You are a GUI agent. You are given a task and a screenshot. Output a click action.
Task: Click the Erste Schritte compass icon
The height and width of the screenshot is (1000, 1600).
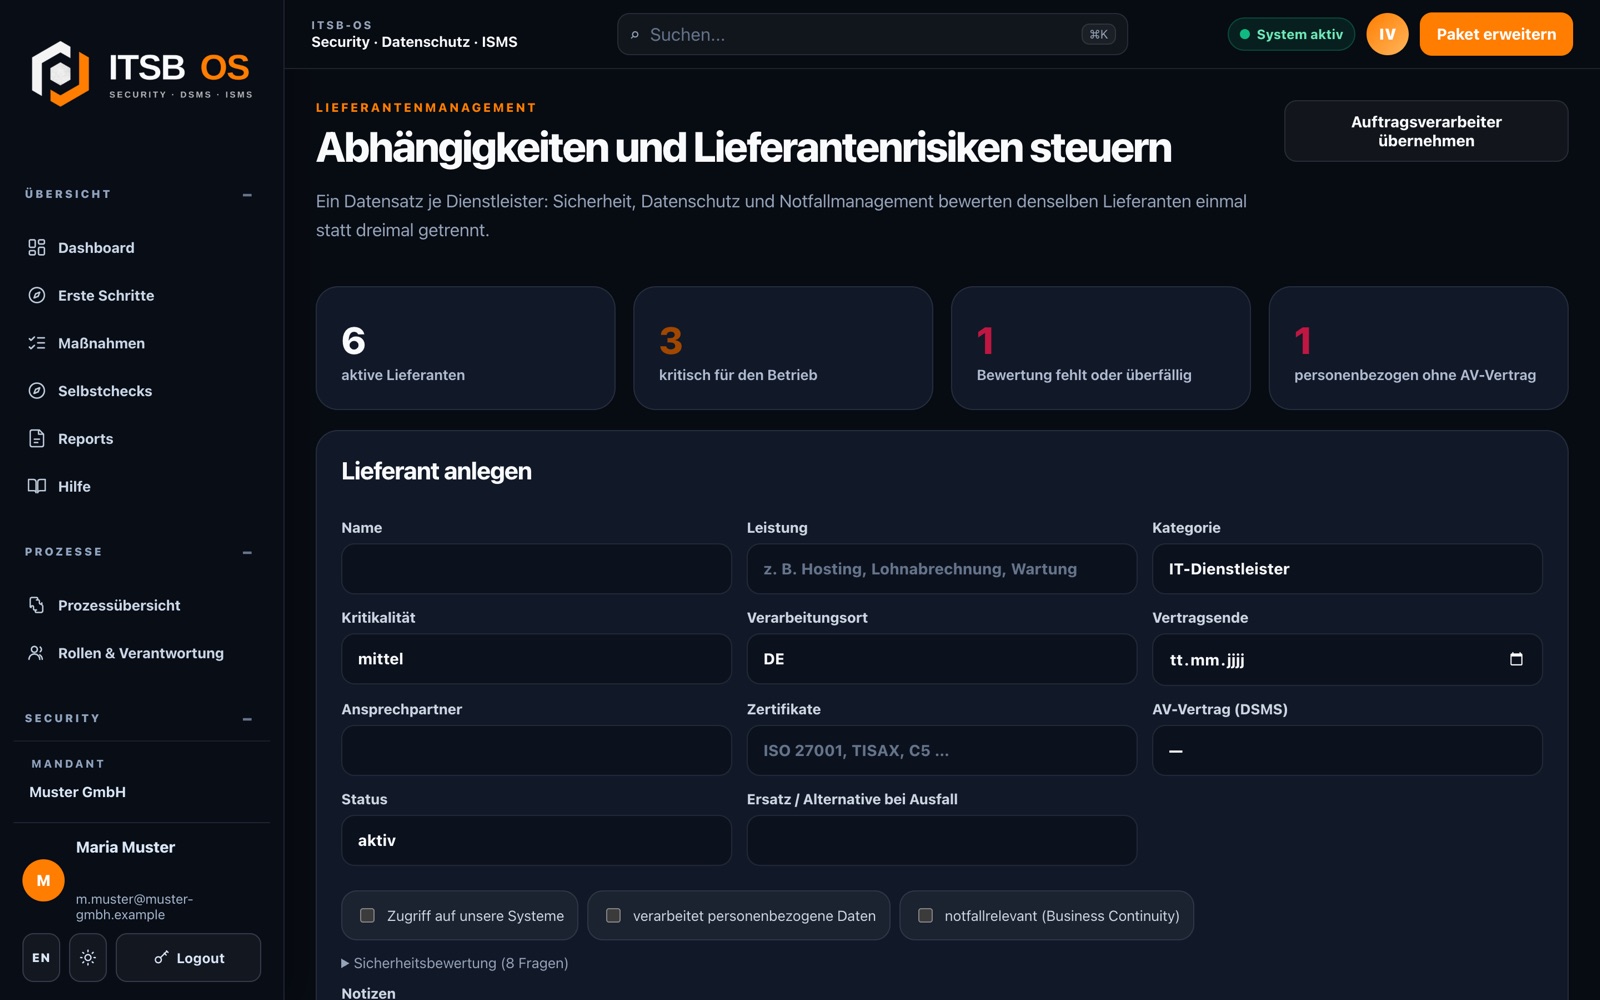tap(37, 295)
